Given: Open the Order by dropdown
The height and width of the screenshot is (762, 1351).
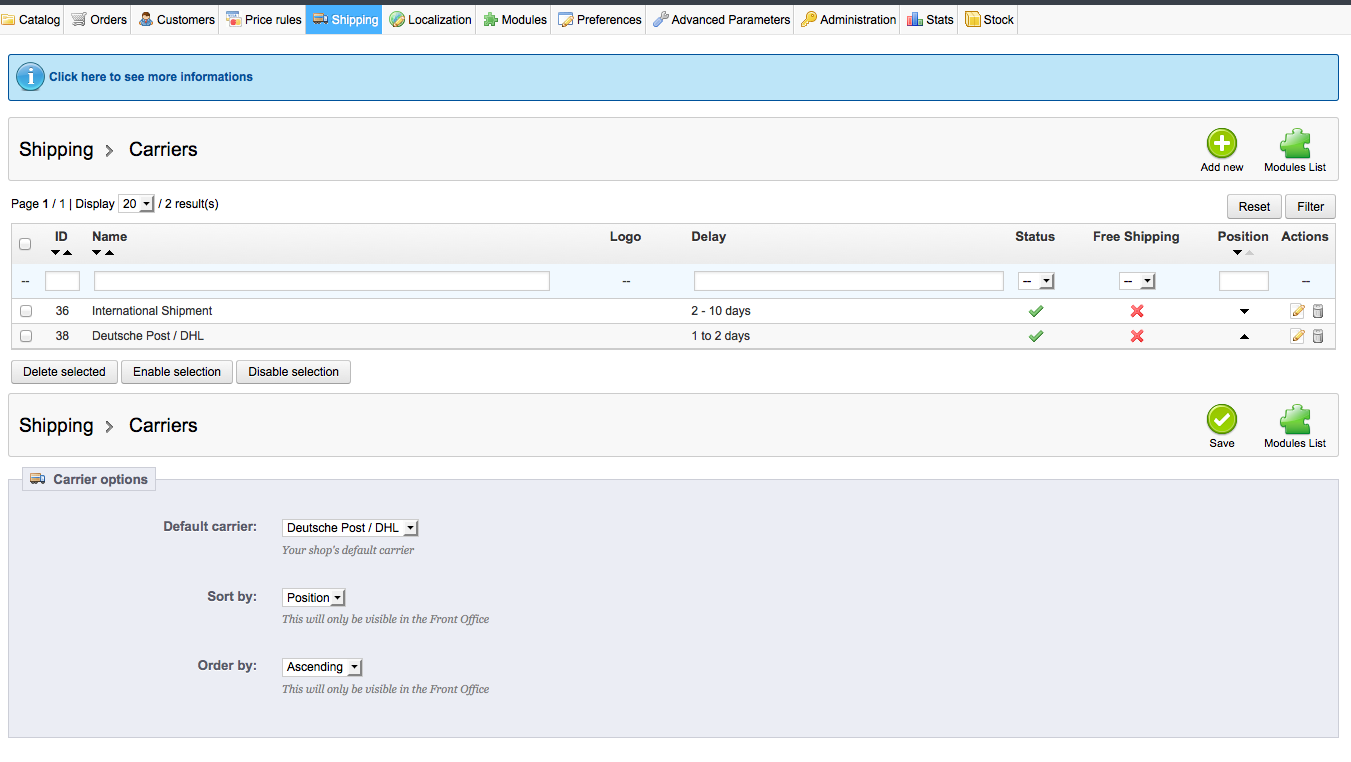Looking at the screenshot, I should [x=322, y=667].
